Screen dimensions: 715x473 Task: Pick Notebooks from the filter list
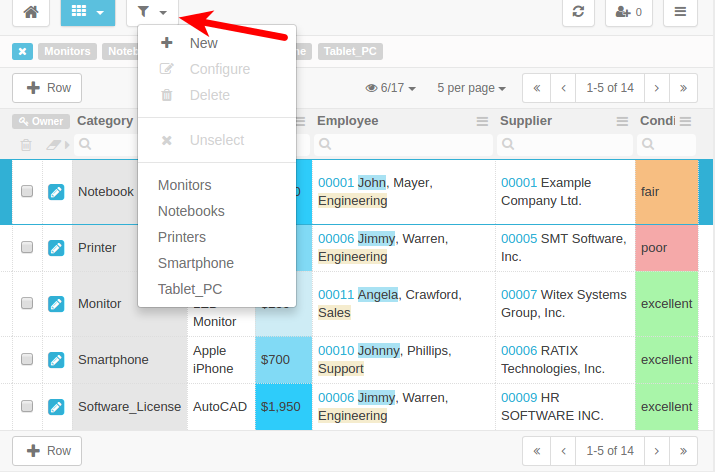[x=217, y=211]
